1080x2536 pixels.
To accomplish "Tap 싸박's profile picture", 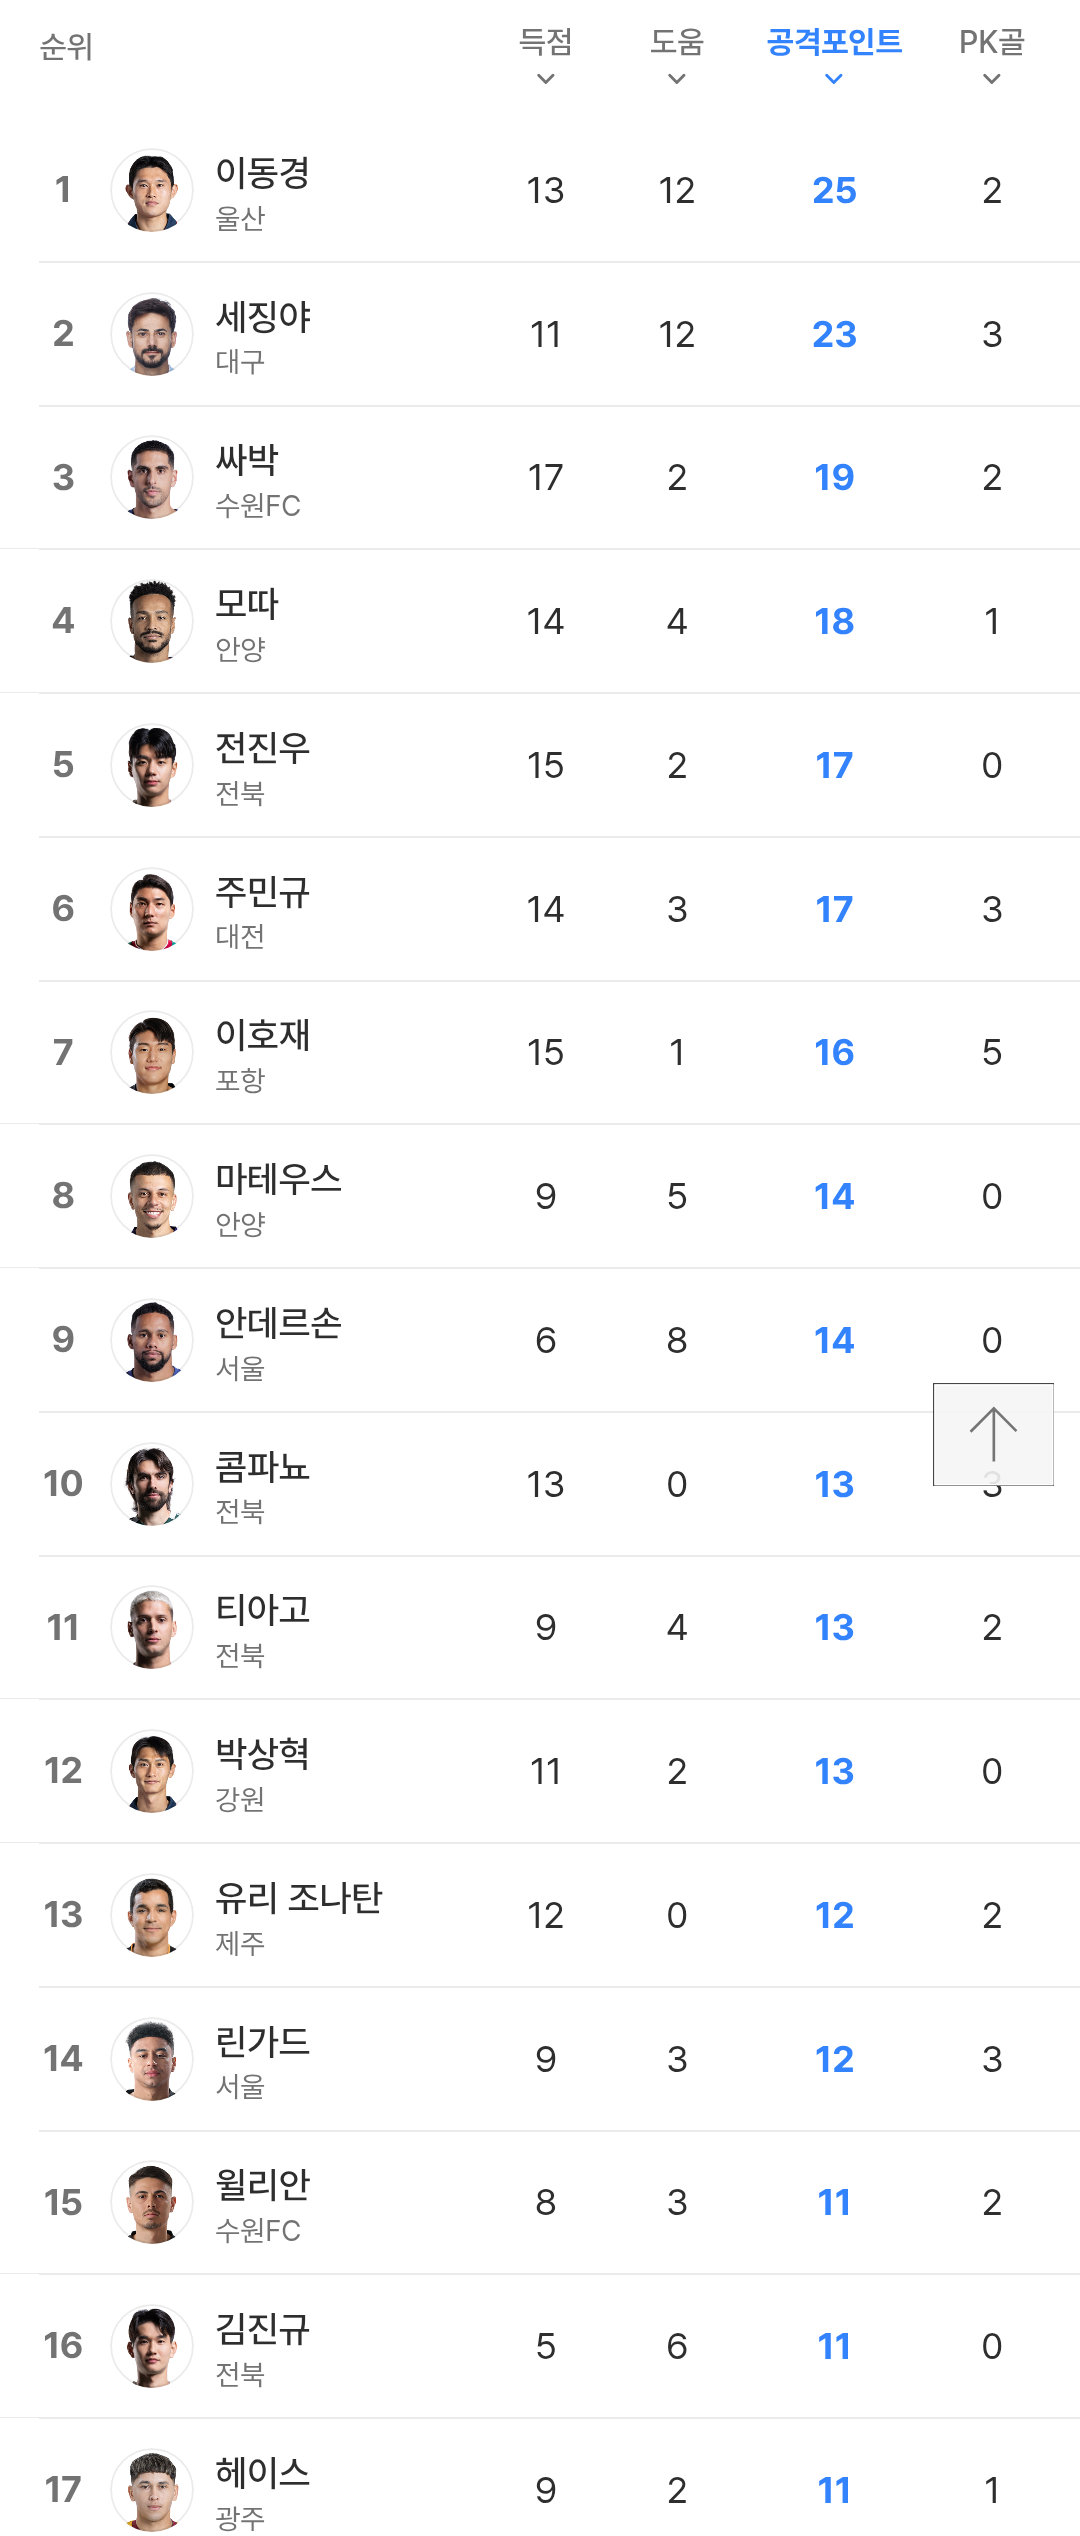I will tap(152, 478).
